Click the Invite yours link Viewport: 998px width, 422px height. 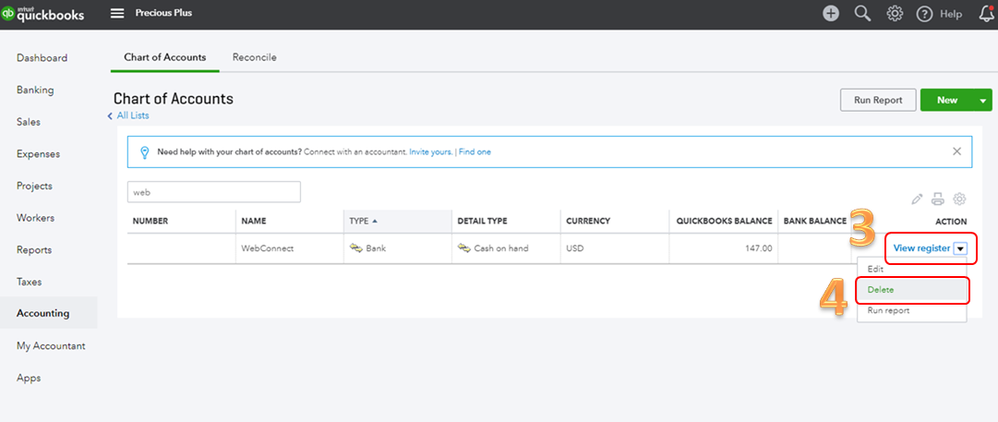[x=431, y=152]
